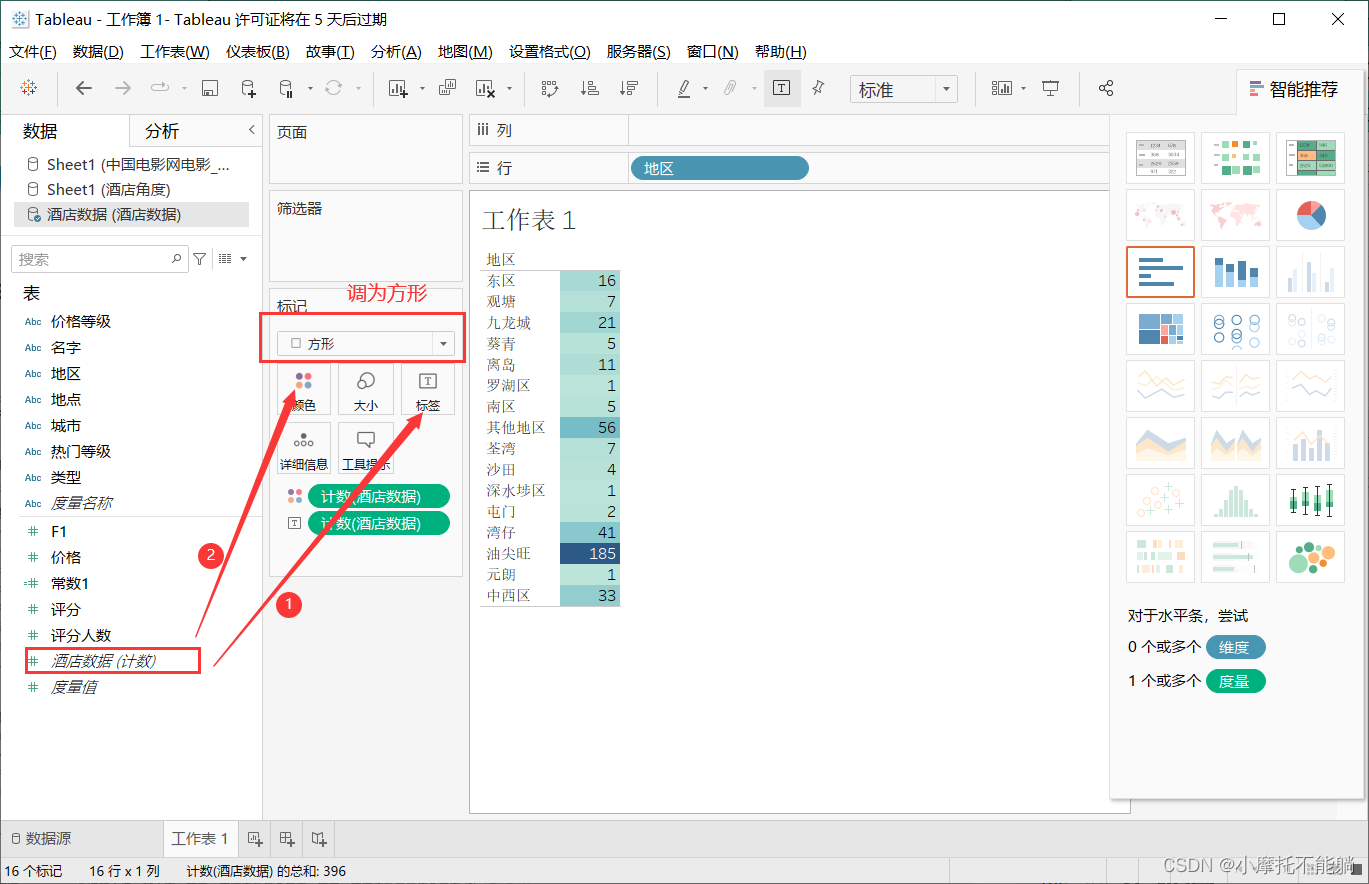Click the Tableau start page logo icon
The image size is (1369, 884).
click(29, 88)
